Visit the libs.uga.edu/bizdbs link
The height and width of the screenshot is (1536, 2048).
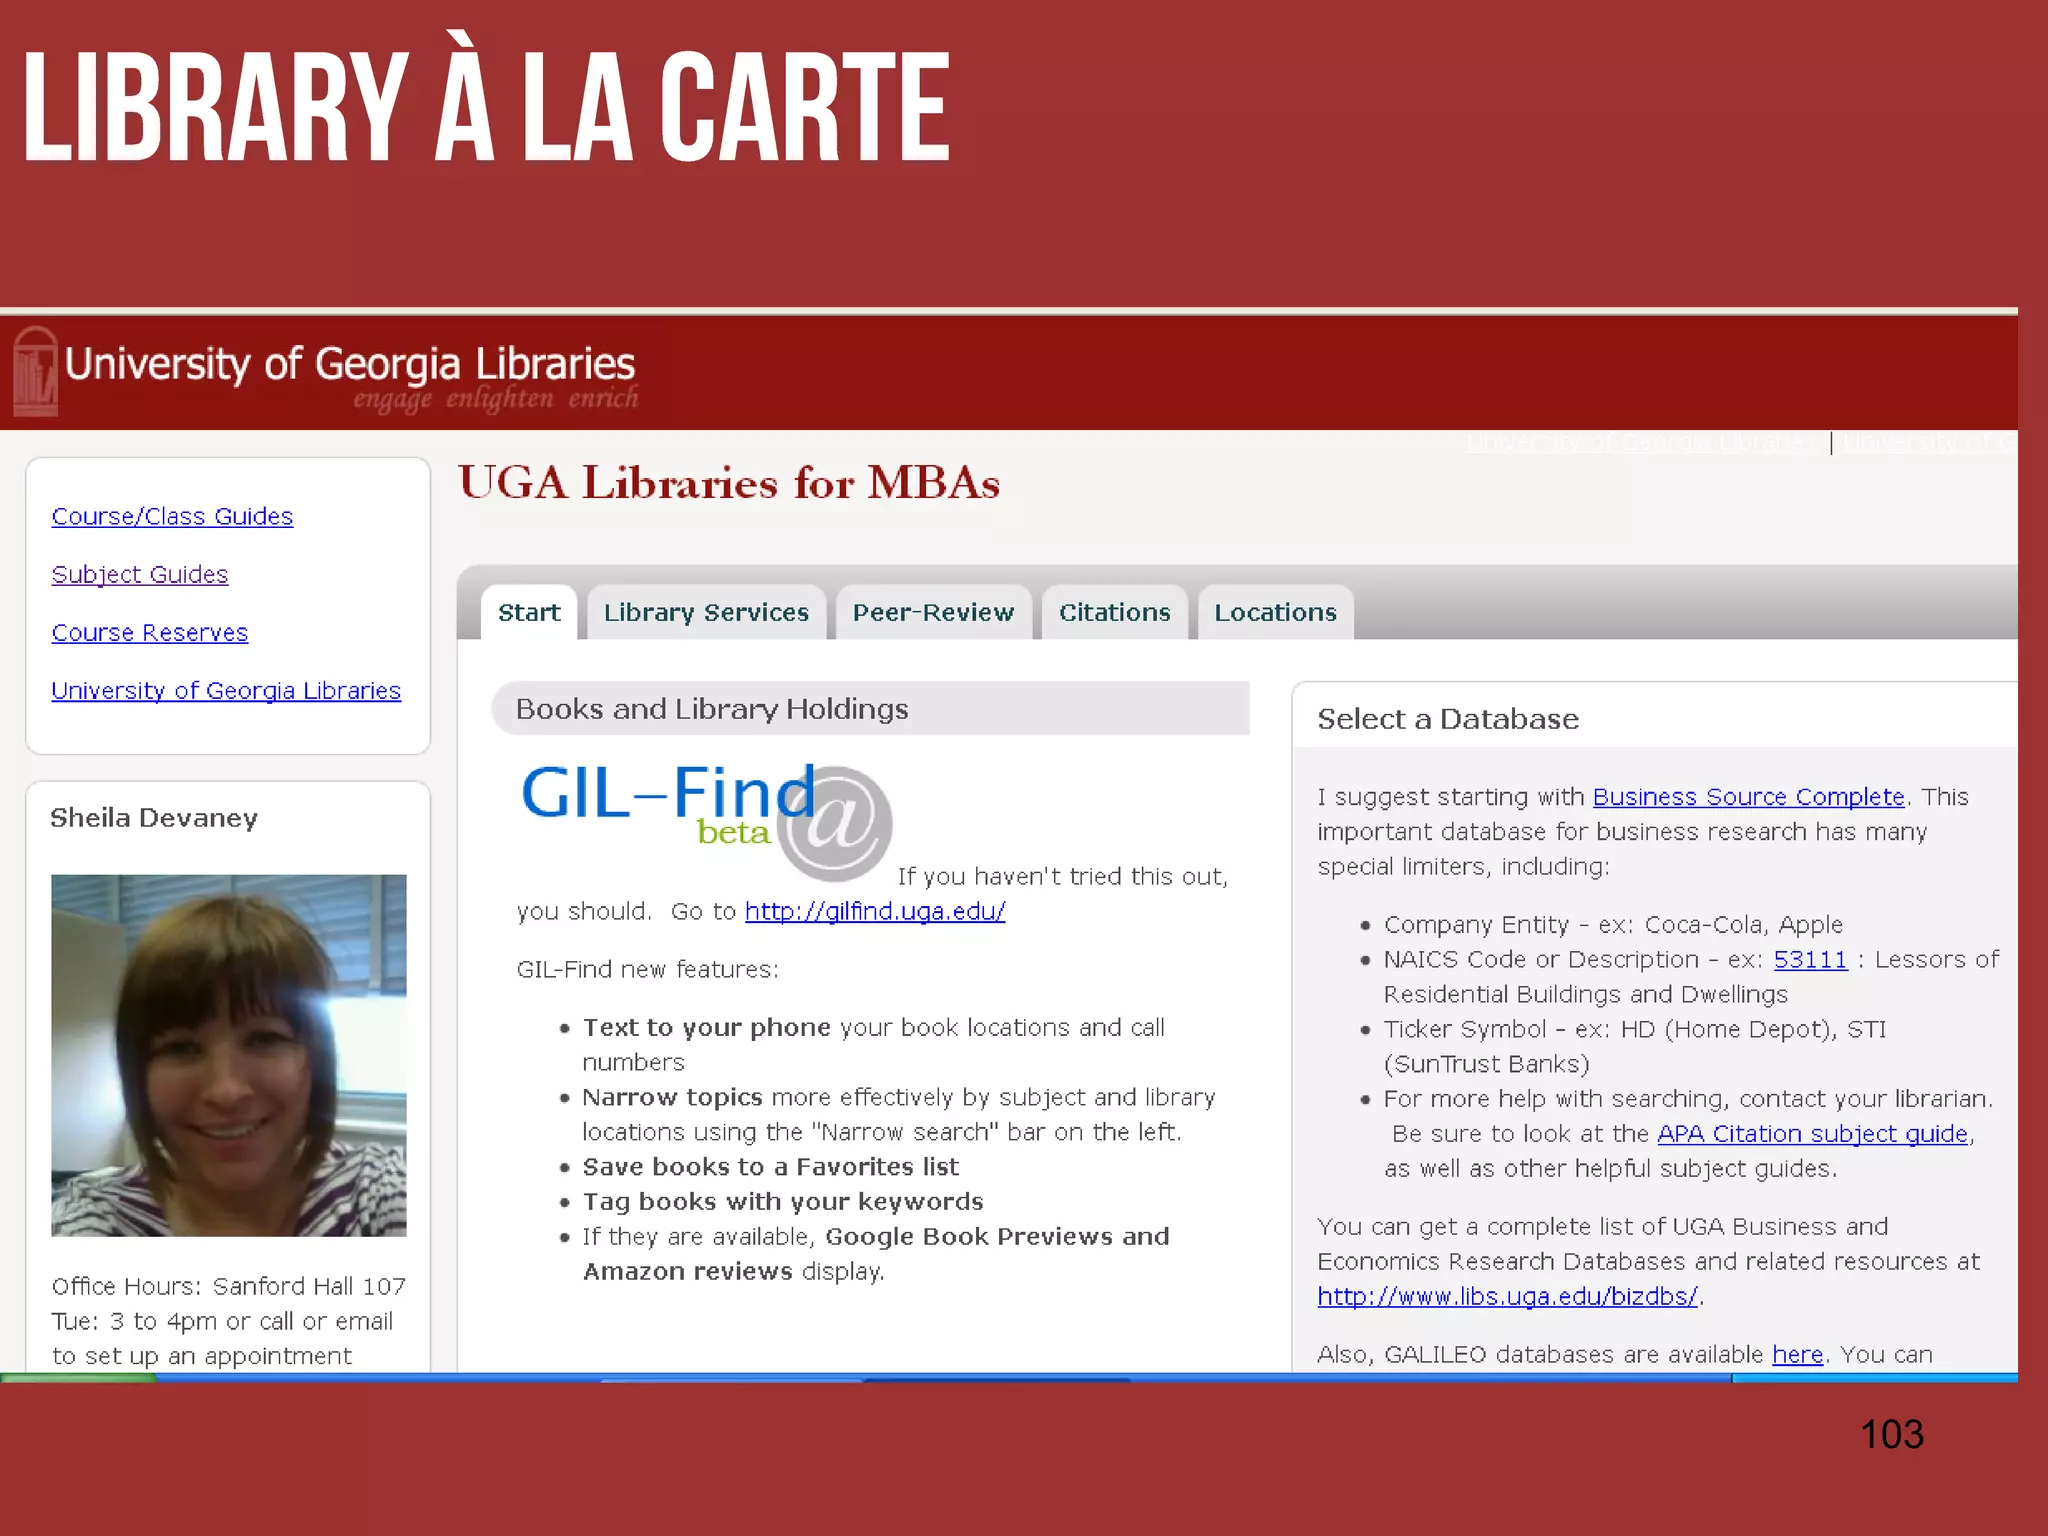pyautogui.click(x=1507, y=1297)
